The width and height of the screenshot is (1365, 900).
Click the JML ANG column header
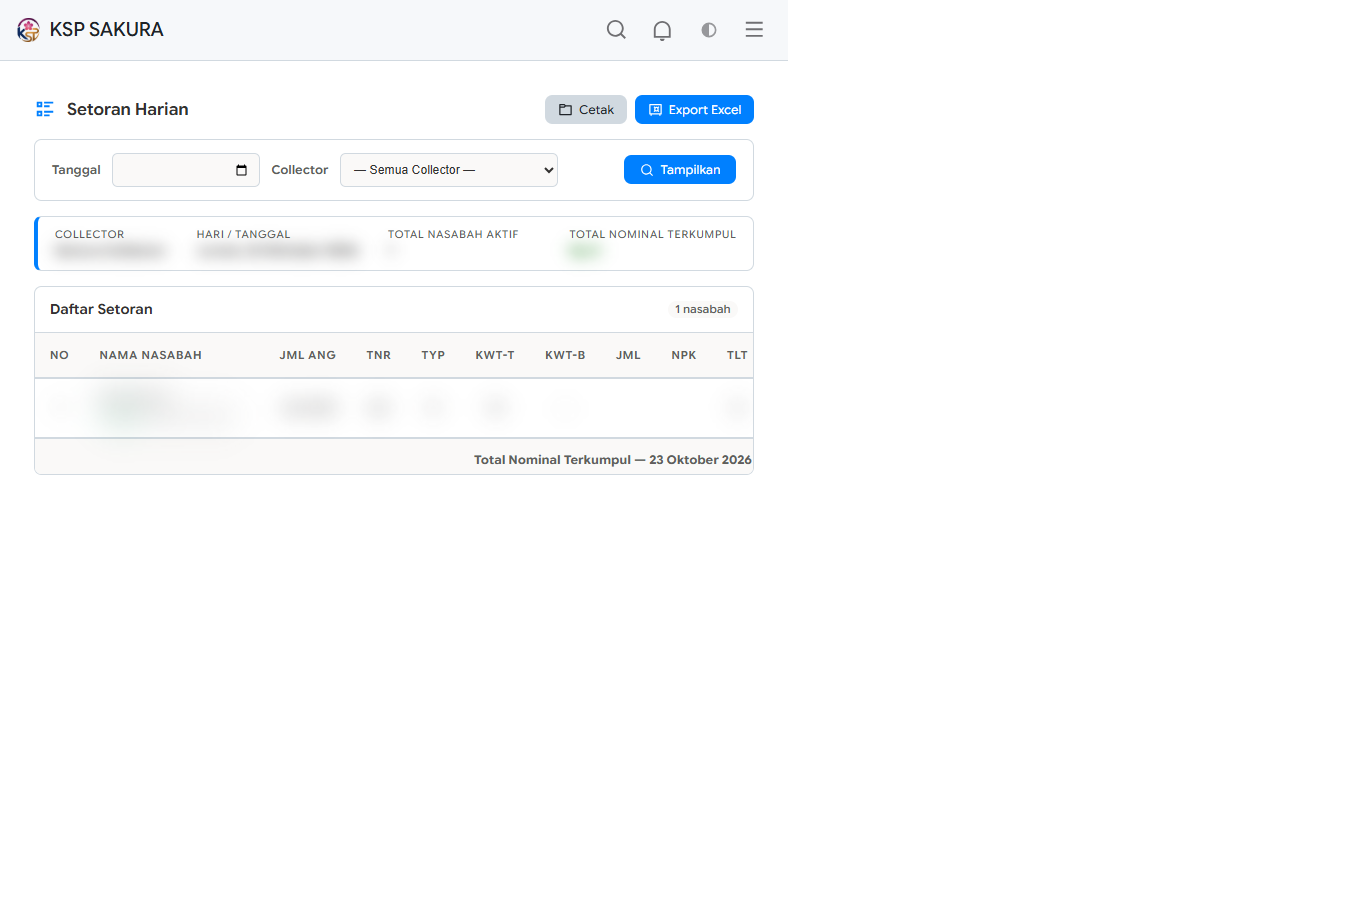coord(308,355)
